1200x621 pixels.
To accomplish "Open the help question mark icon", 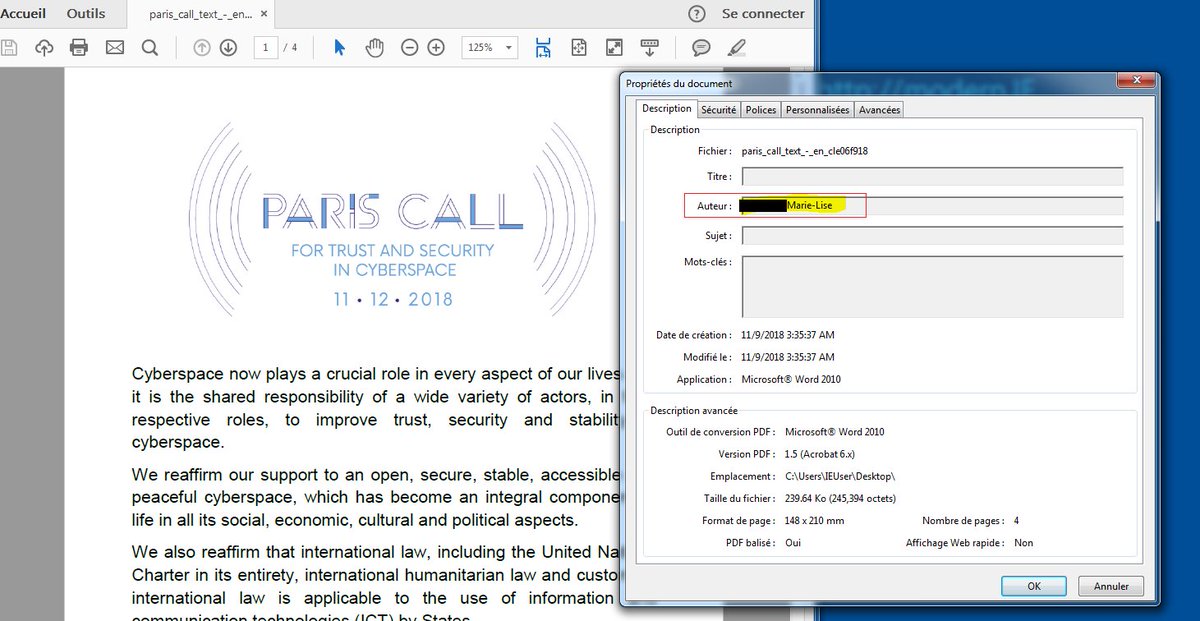I will [x=698, y=14].
